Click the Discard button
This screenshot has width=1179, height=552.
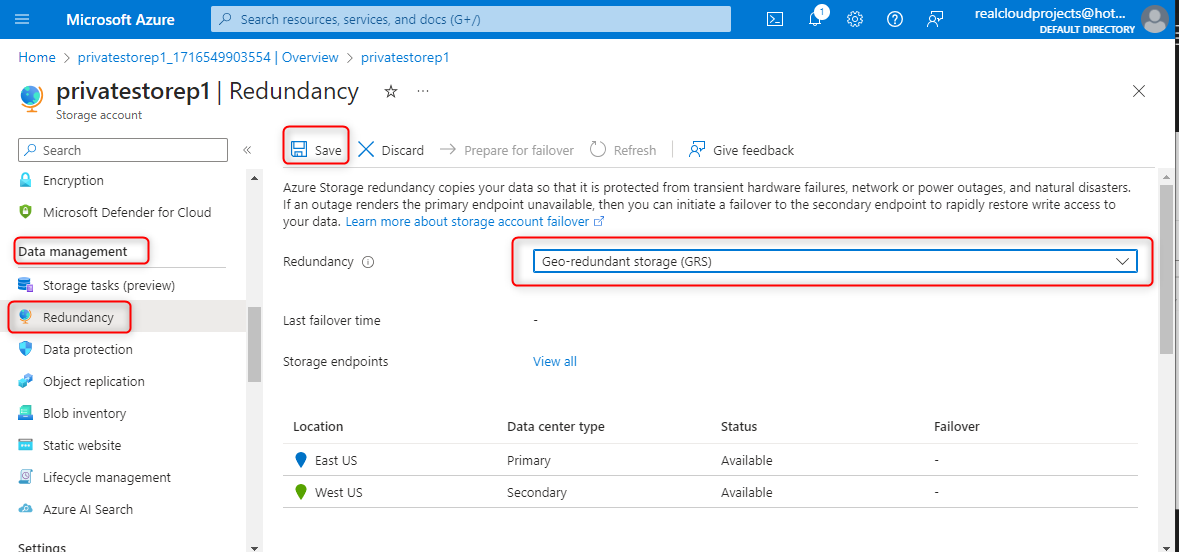click(391, 150)
